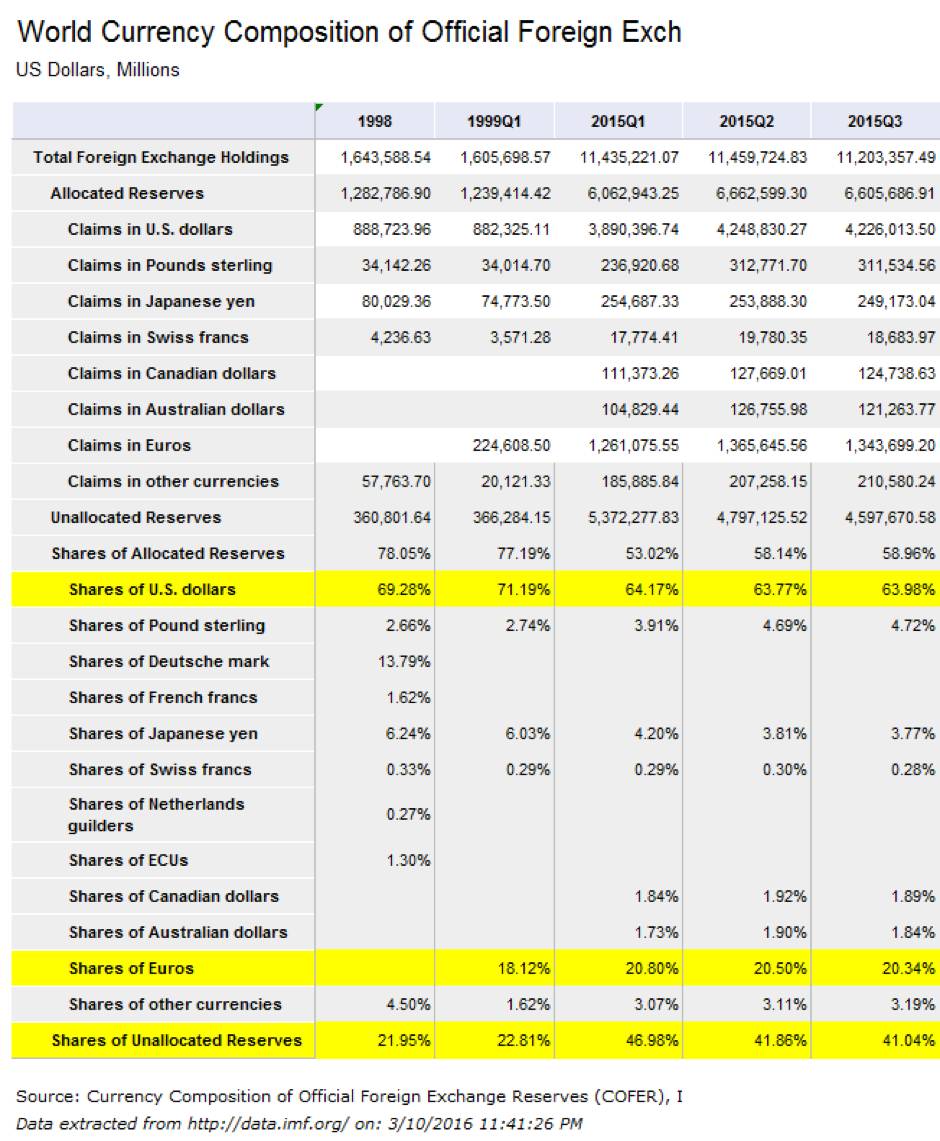Click the Total Foreign Exchange Holdings row label
The height and width of the screenshot is (1141, 940).
click(161, 157)
